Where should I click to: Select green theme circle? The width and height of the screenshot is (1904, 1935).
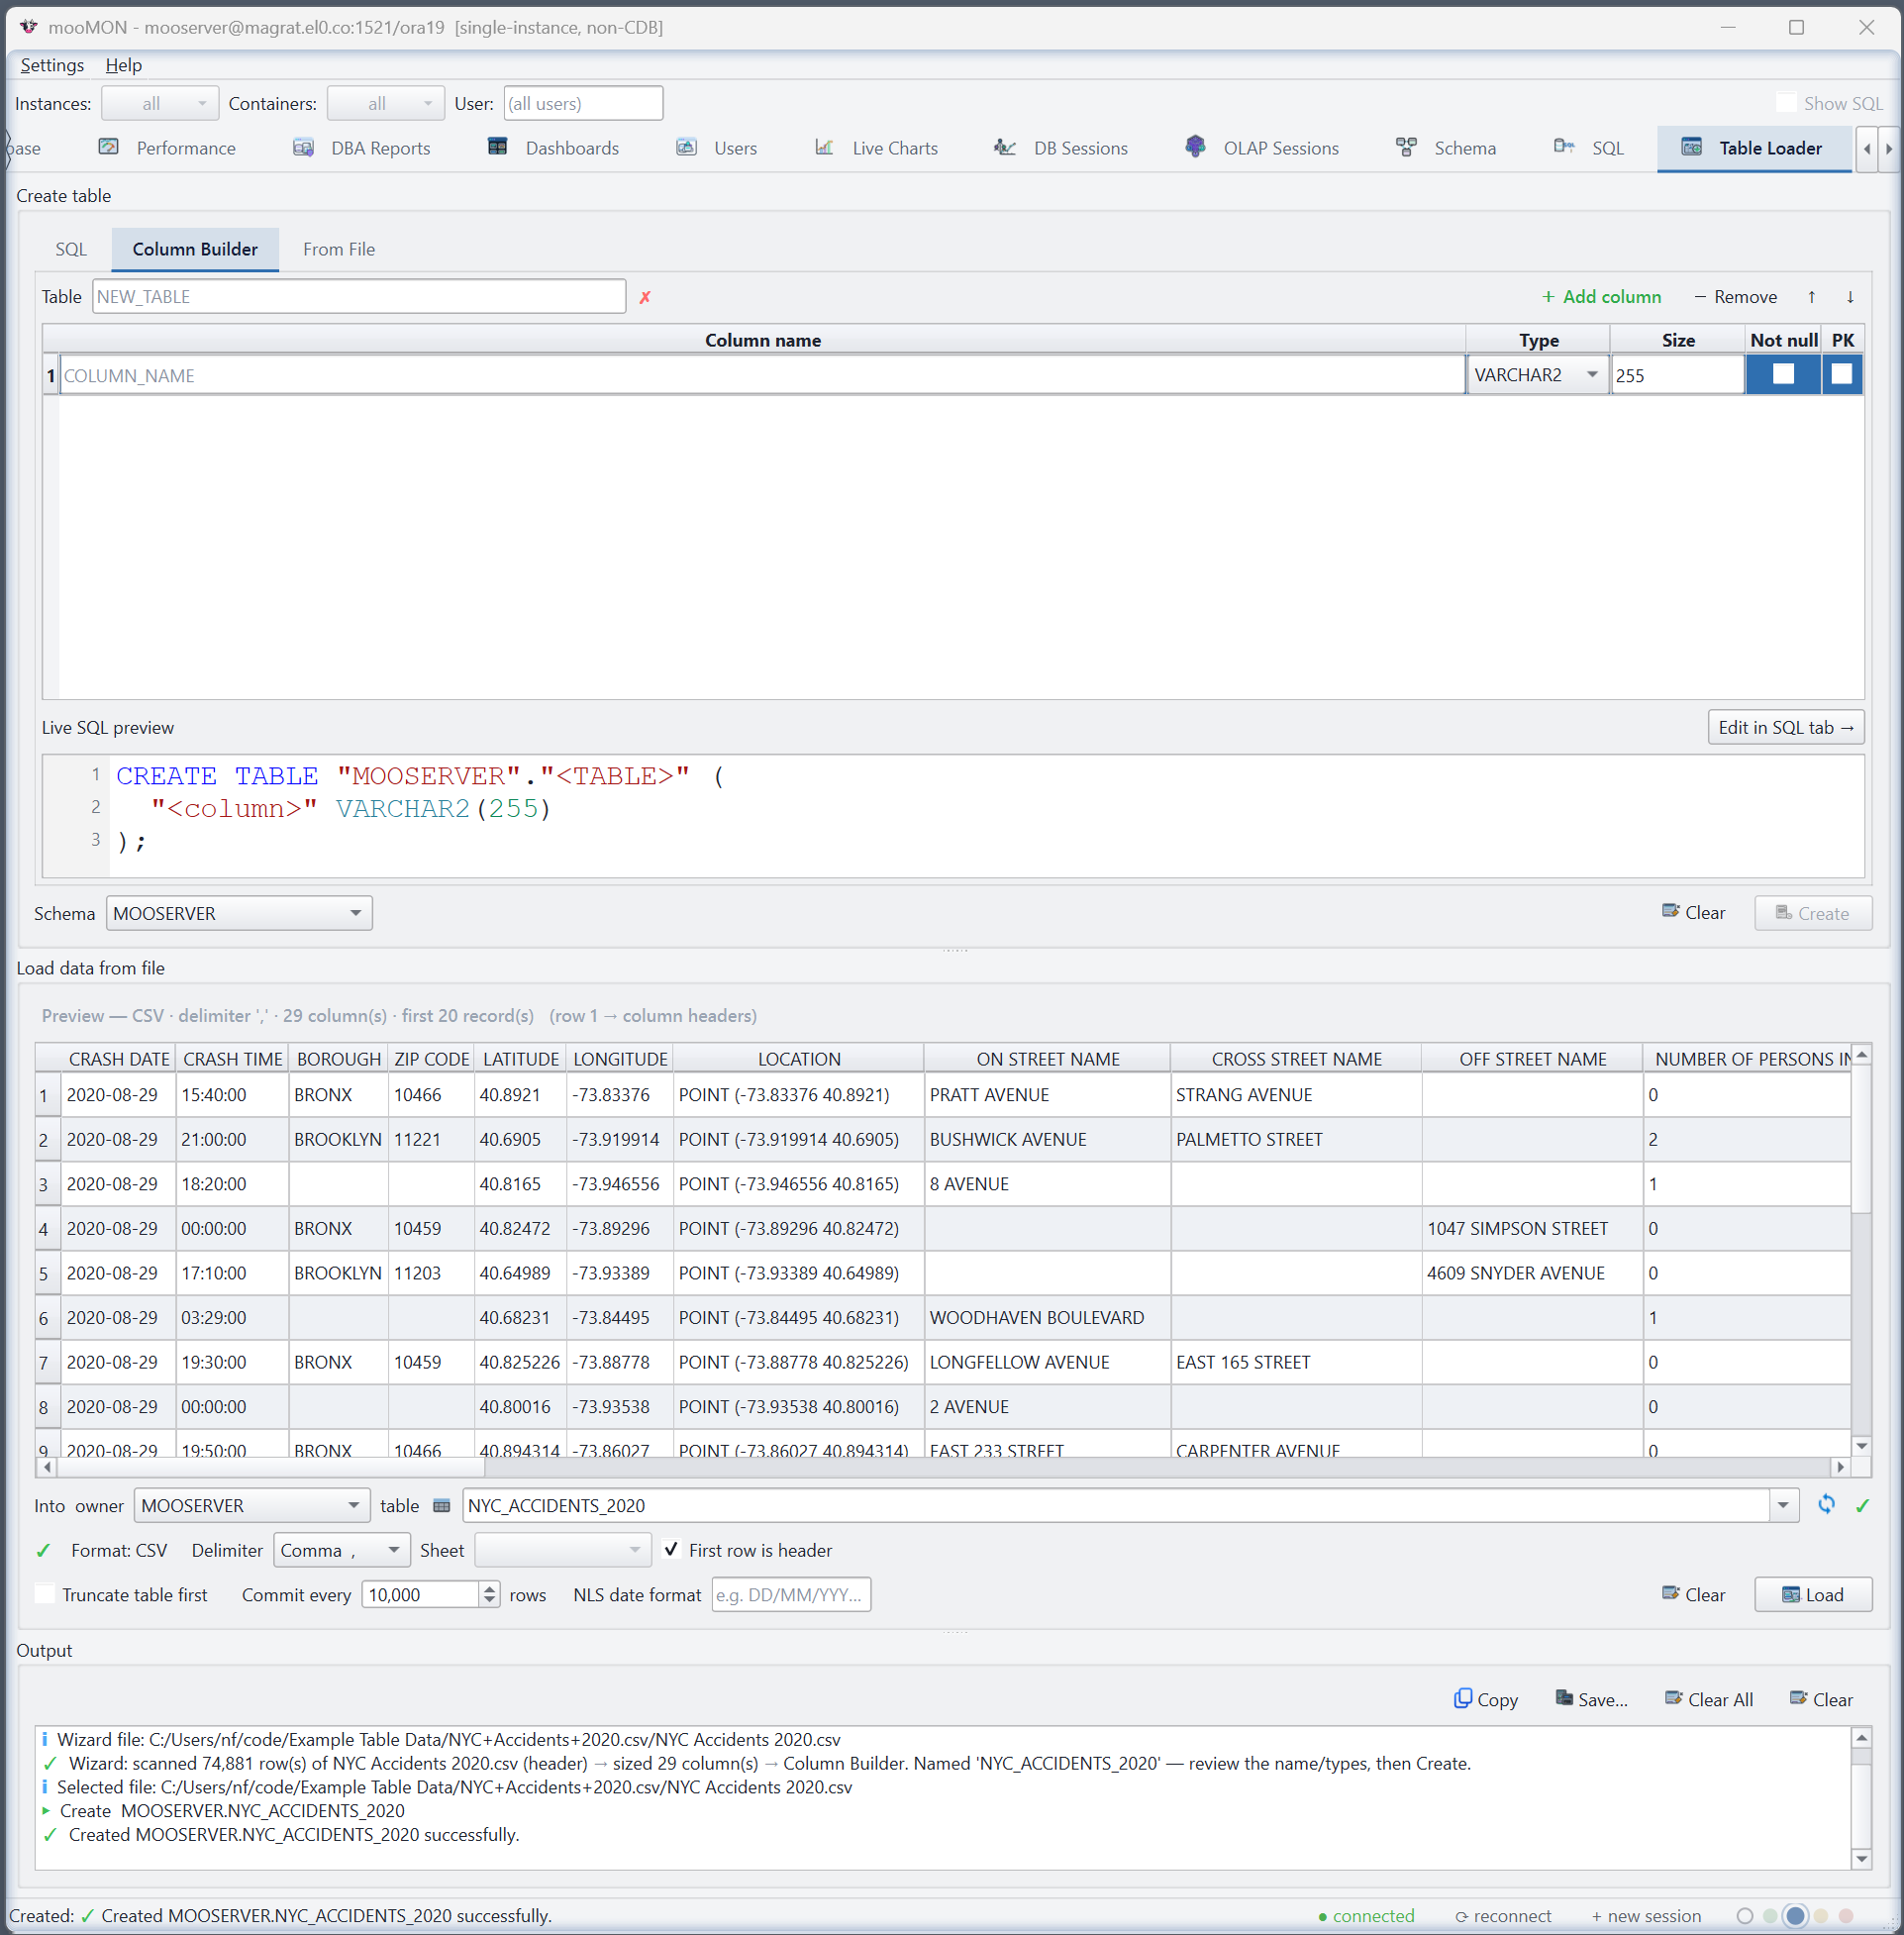1769,1916
